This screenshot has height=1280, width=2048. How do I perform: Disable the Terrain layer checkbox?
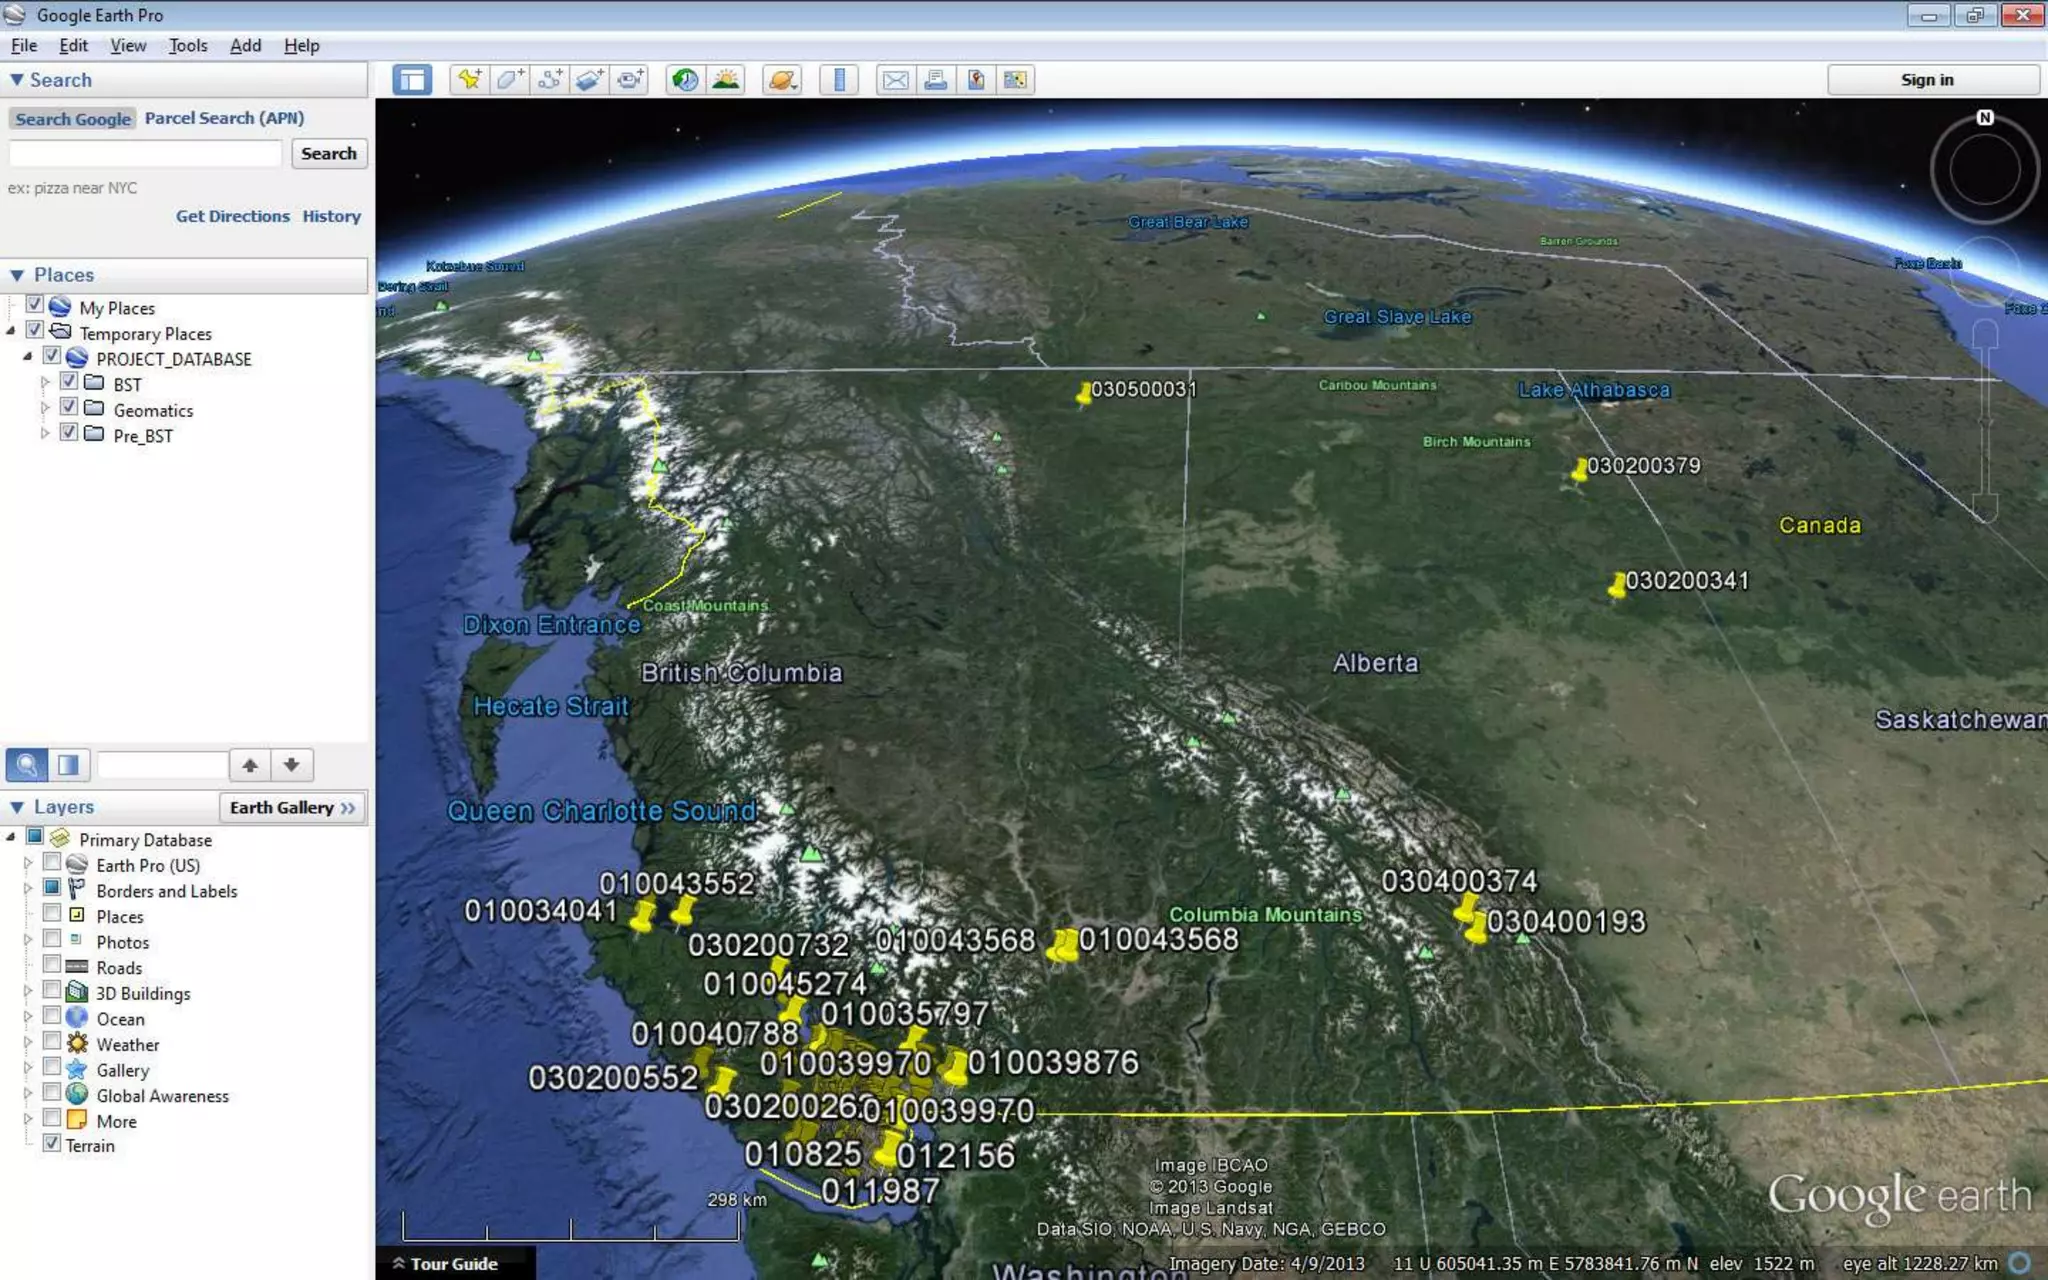tap(52, 1143)
